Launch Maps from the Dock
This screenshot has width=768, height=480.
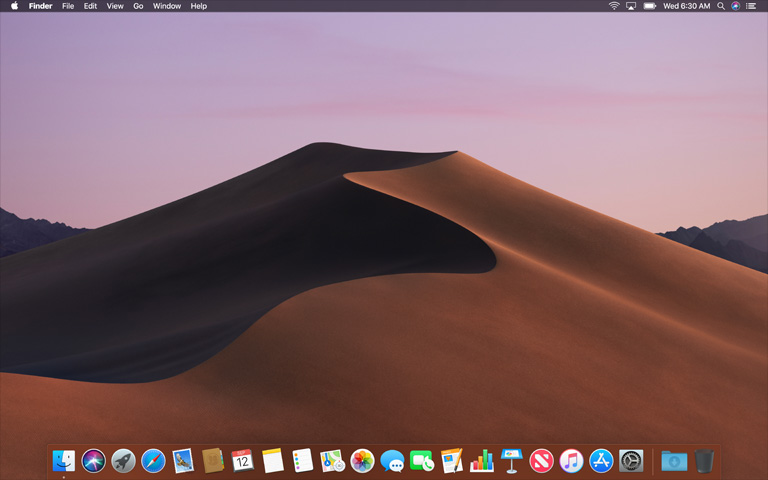333,461
